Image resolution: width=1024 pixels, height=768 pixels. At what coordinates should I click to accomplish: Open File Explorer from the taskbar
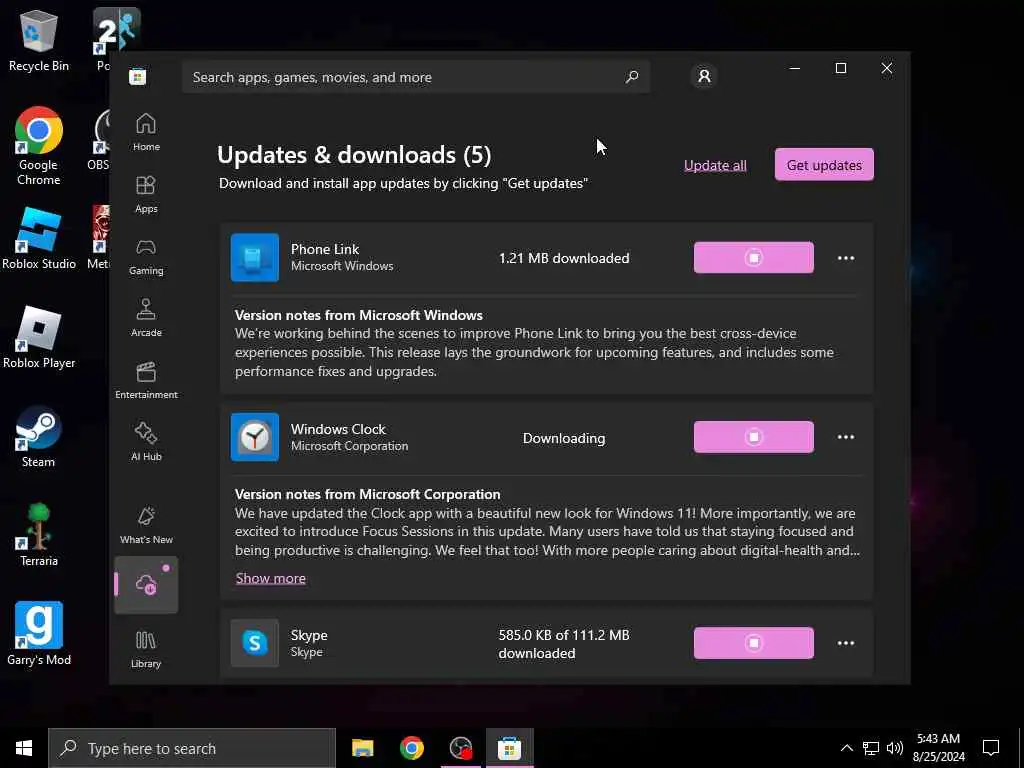coord(362,748)
